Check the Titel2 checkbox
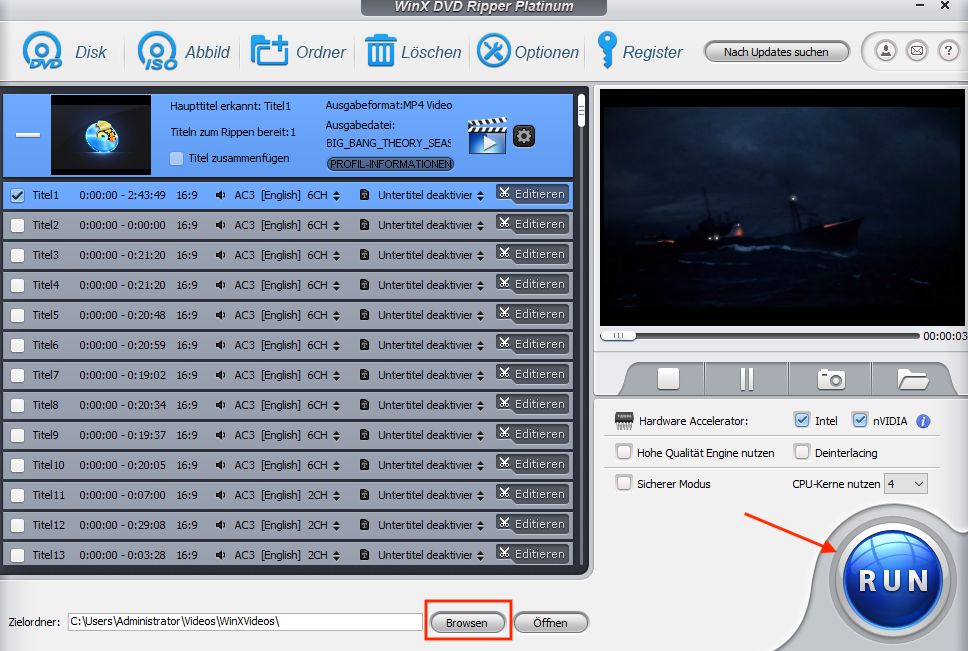968x651 pixels. tap(17, 225)
